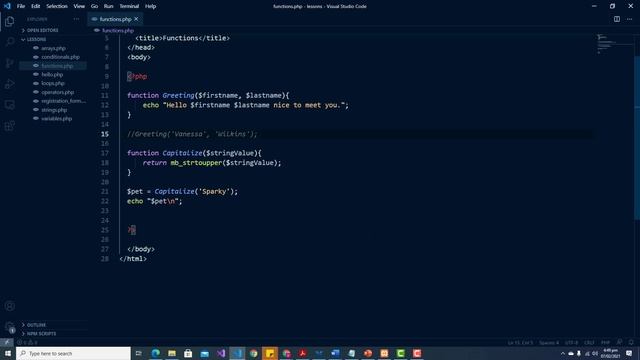
Task: Open the File menu
Action: click(x=21, y=6)
